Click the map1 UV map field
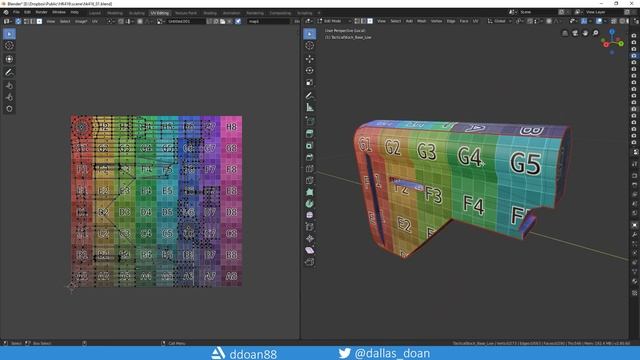 point(269,21)
